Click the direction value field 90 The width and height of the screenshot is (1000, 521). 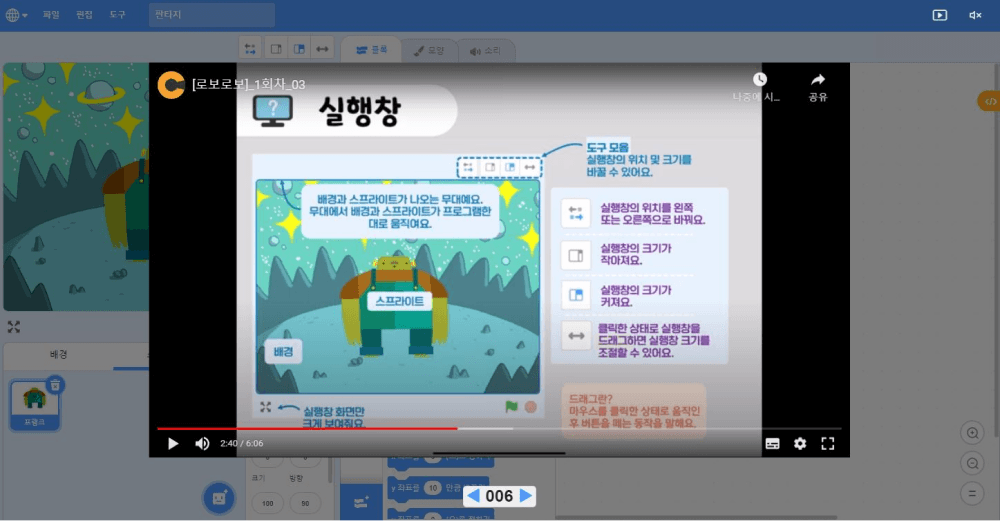[x=305, y=503]
